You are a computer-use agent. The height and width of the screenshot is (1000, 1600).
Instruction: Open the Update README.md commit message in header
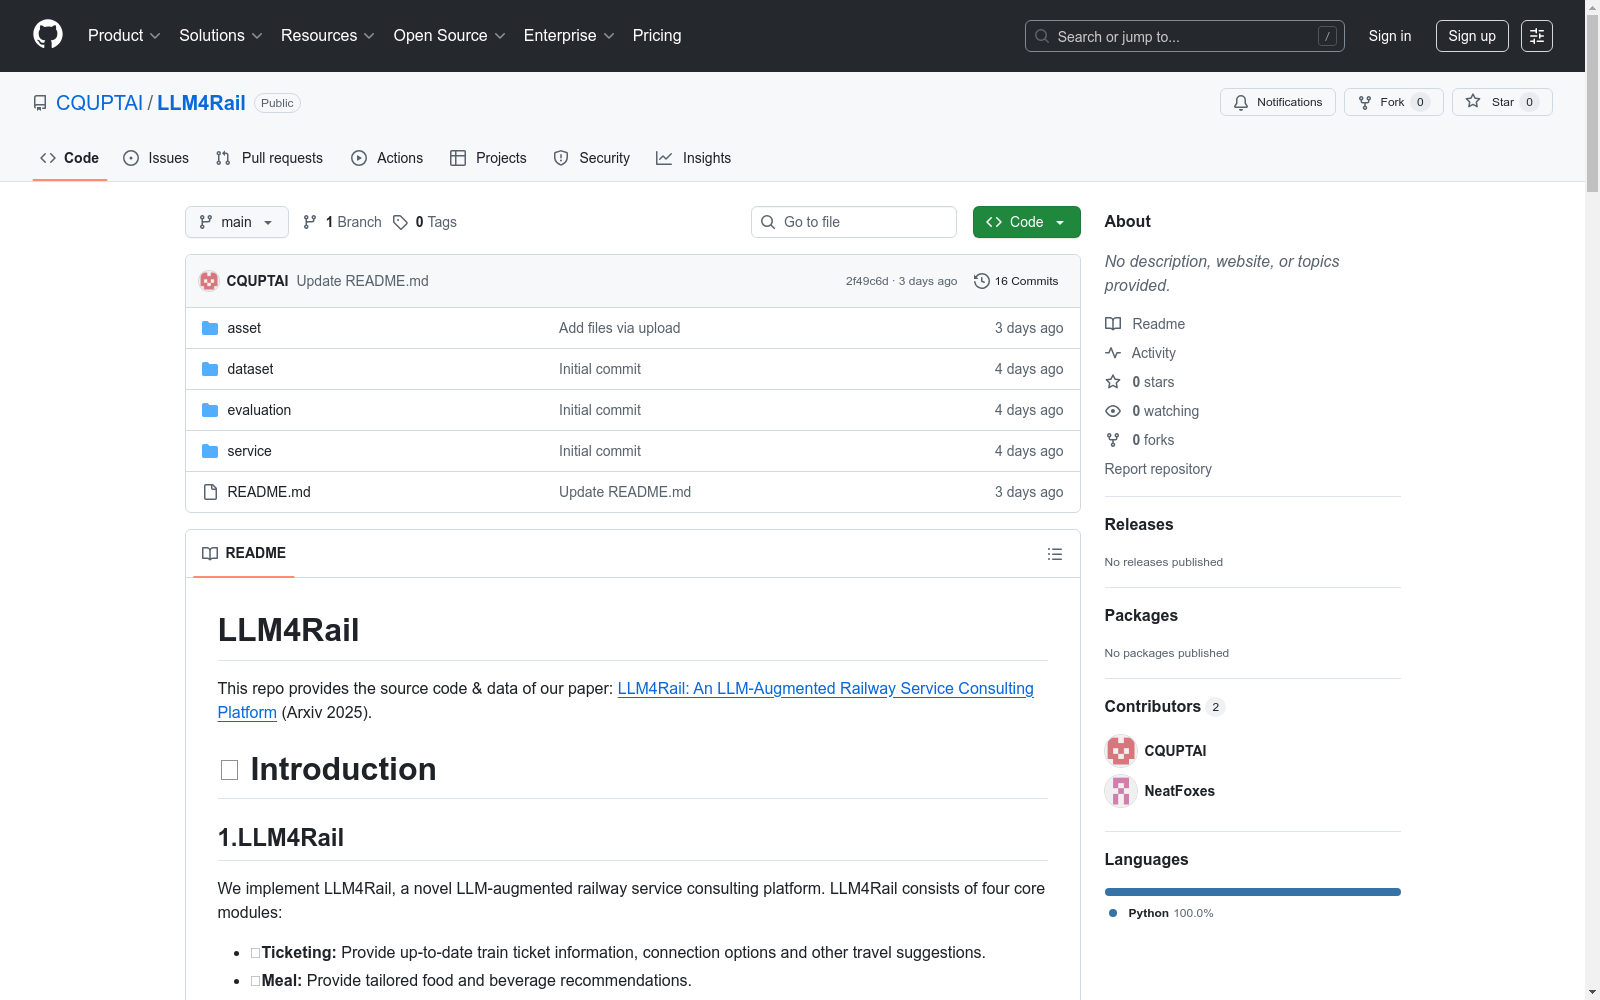point(363,281)
